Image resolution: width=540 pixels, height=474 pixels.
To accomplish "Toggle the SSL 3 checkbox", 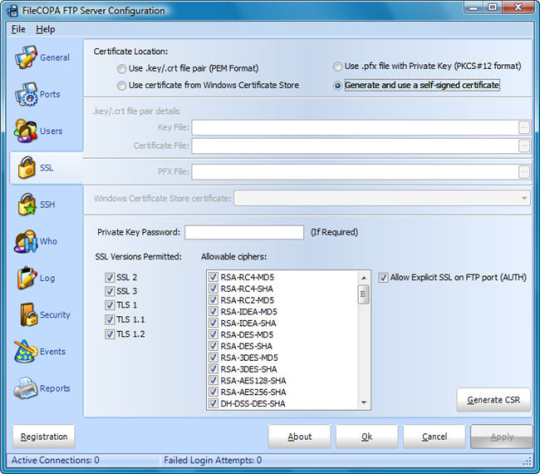I will pos(110,291).
